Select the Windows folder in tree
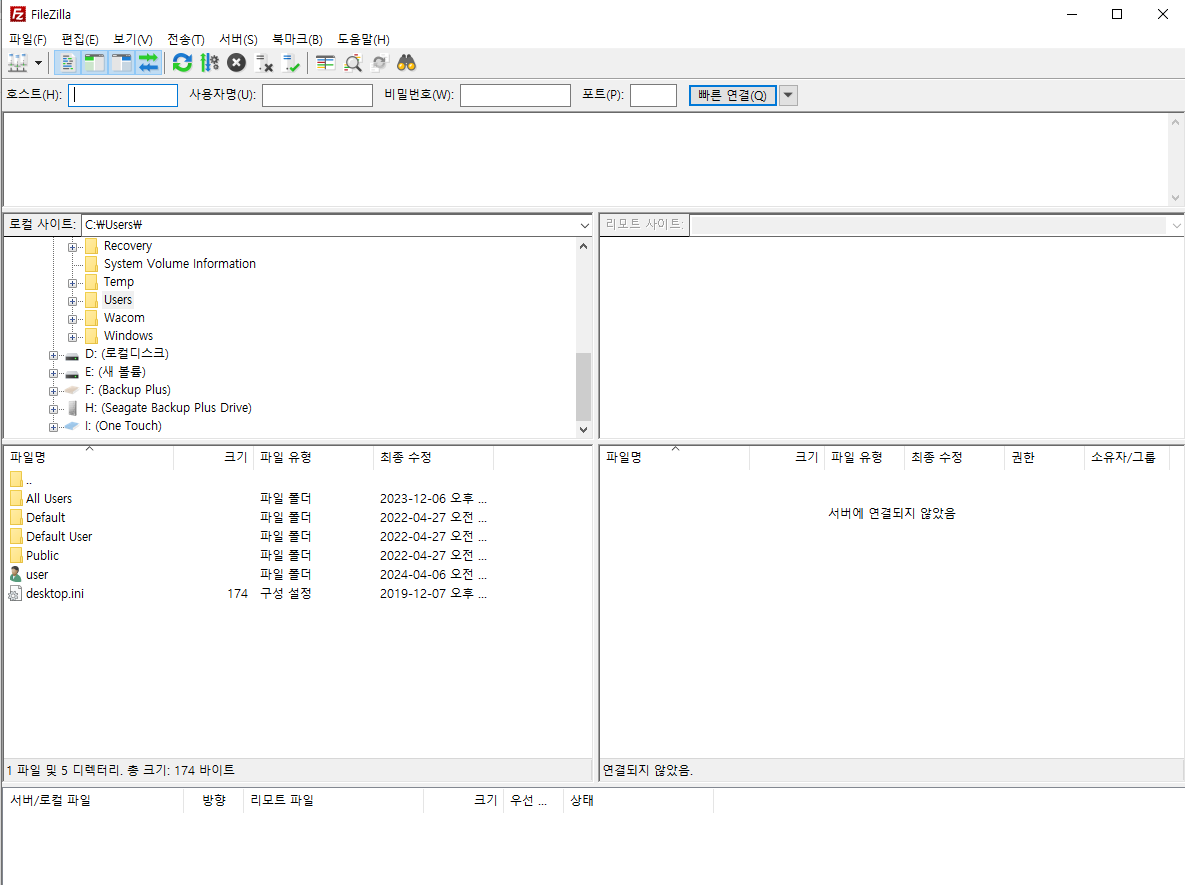The image size is (1185, 885). click(128, 336)
